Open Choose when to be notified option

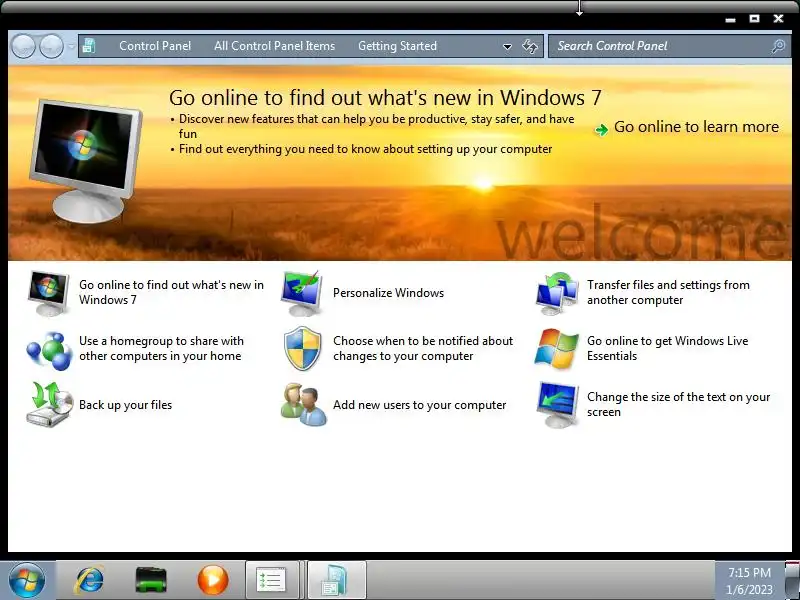pos(423,348)
